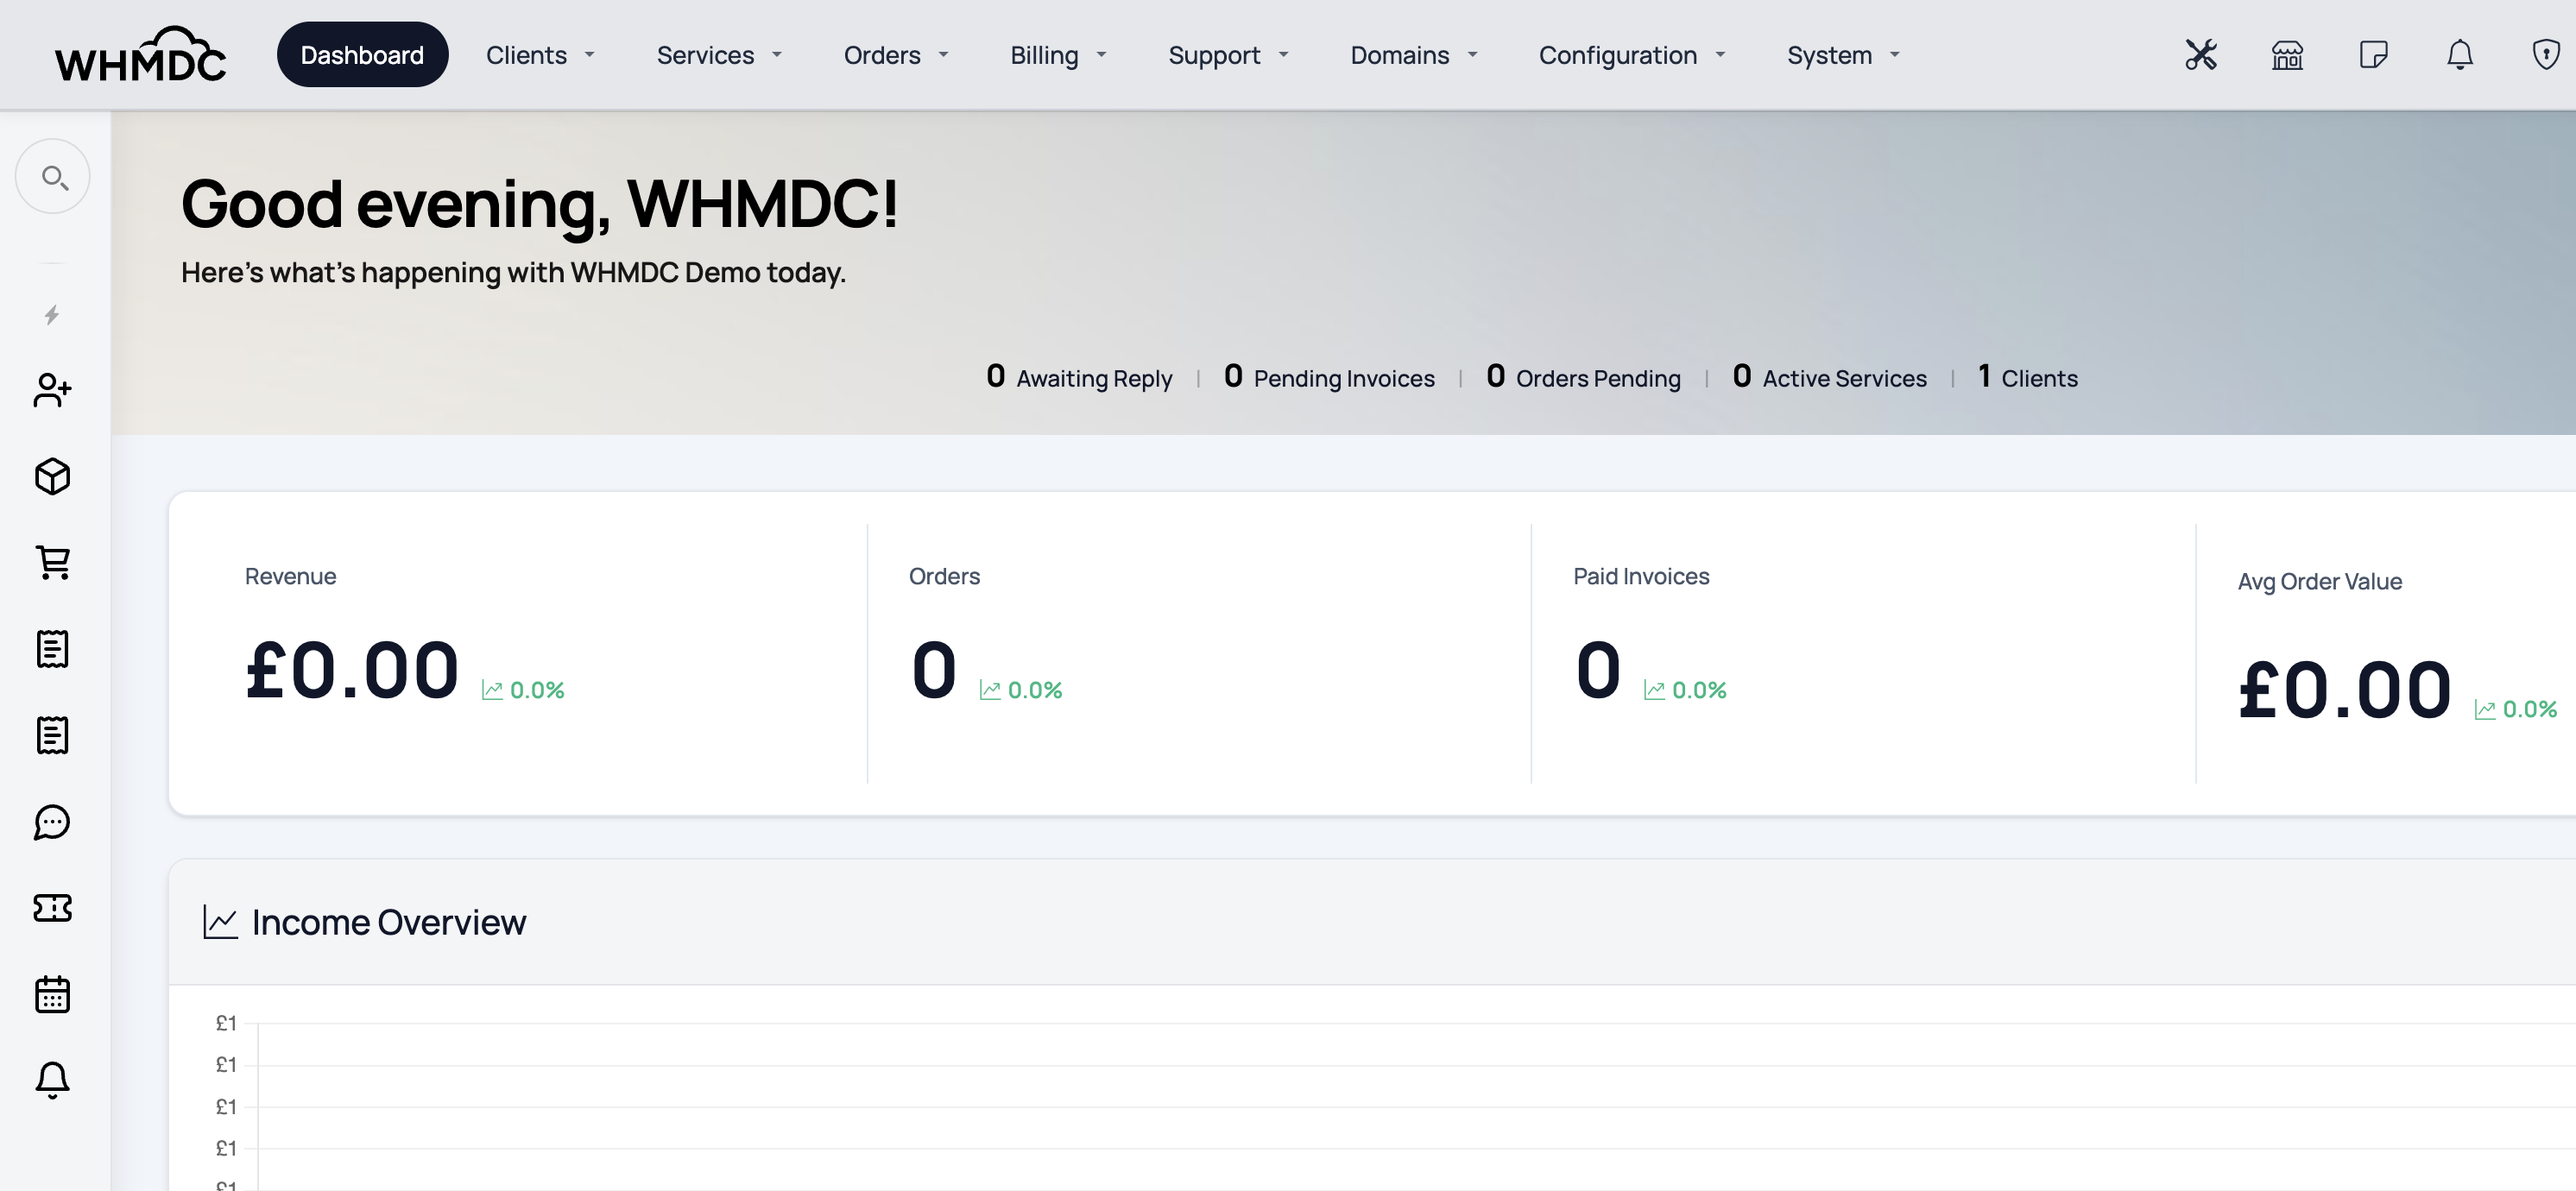The height and width of the screenshot is (1191, 2576).
Task: Open the ticket sidebar icon
Action: [x=52, y=908]
